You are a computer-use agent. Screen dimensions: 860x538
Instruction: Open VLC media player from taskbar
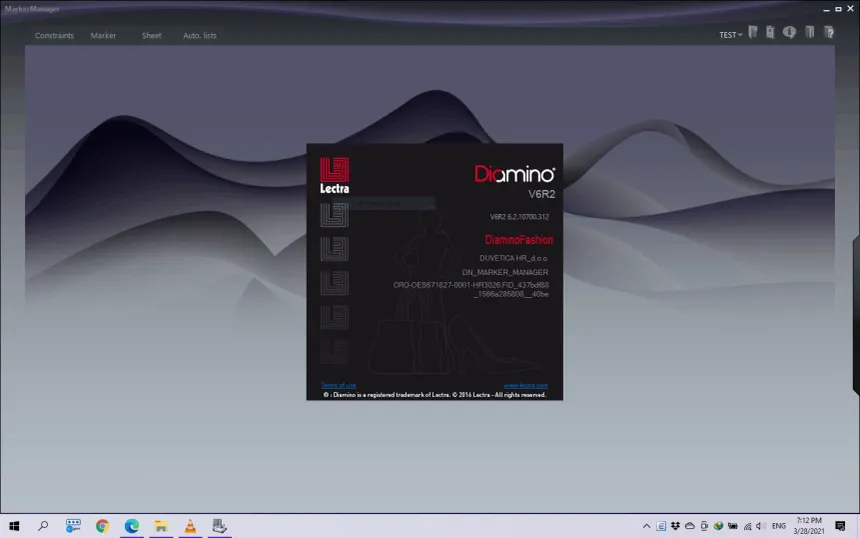click(x=190, y=526)
